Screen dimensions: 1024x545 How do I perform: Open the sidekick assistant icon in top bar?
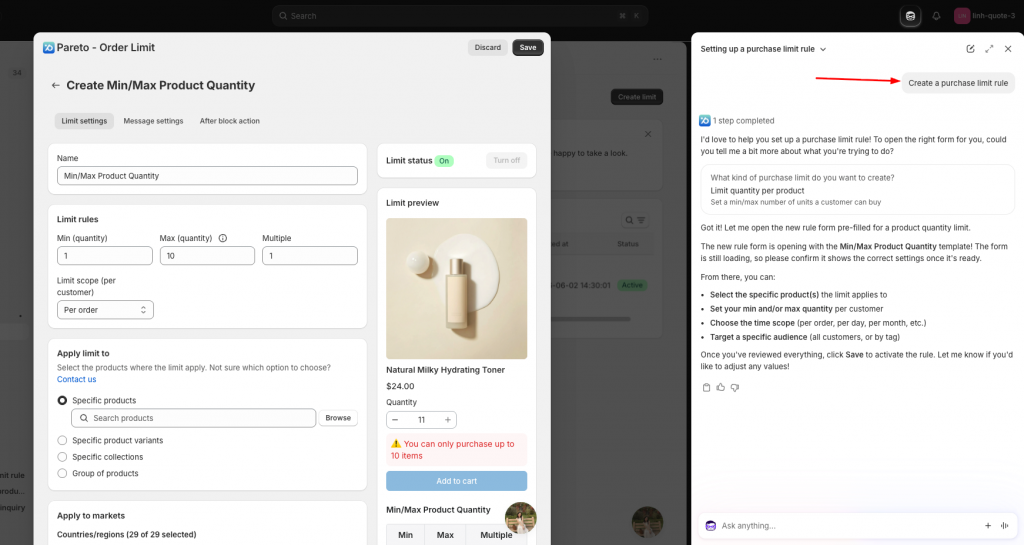[910, 16]
